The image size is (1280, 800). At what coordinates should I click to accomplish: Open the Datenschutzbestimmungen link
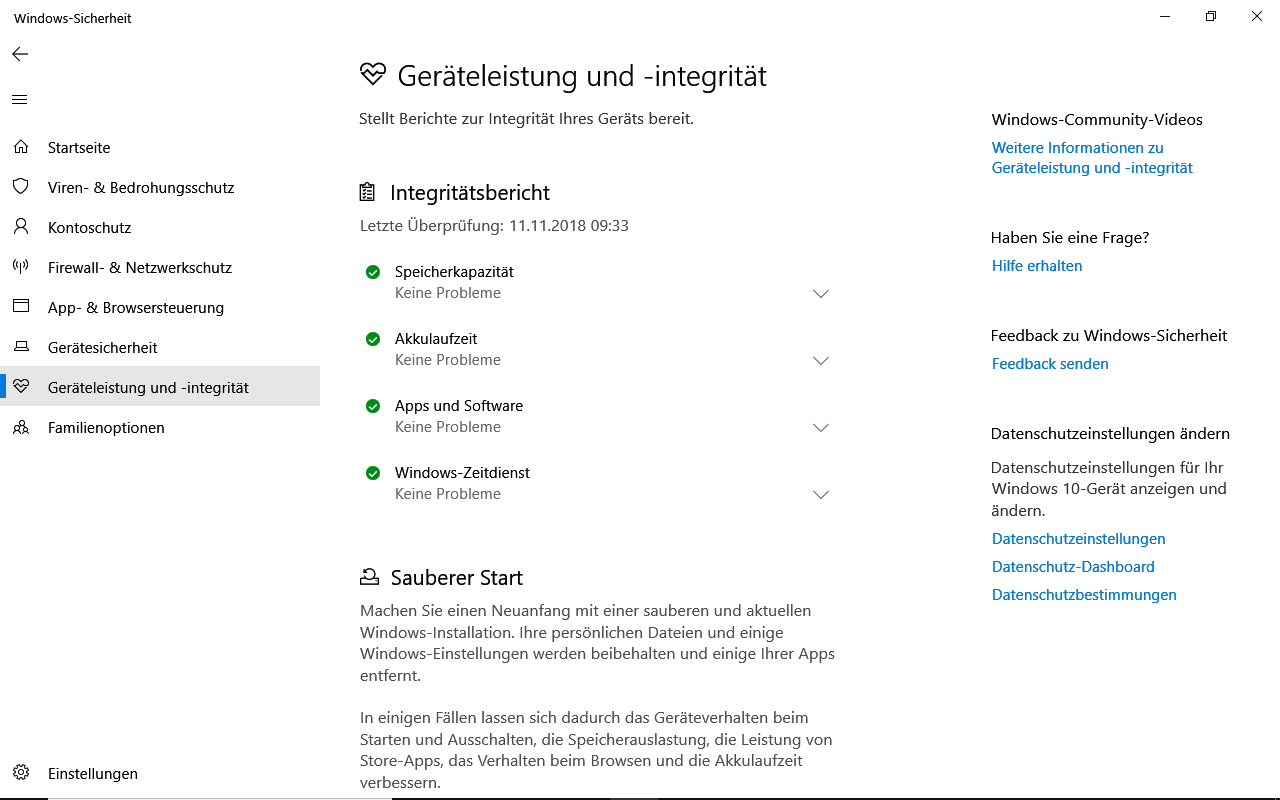(1084, 595)
